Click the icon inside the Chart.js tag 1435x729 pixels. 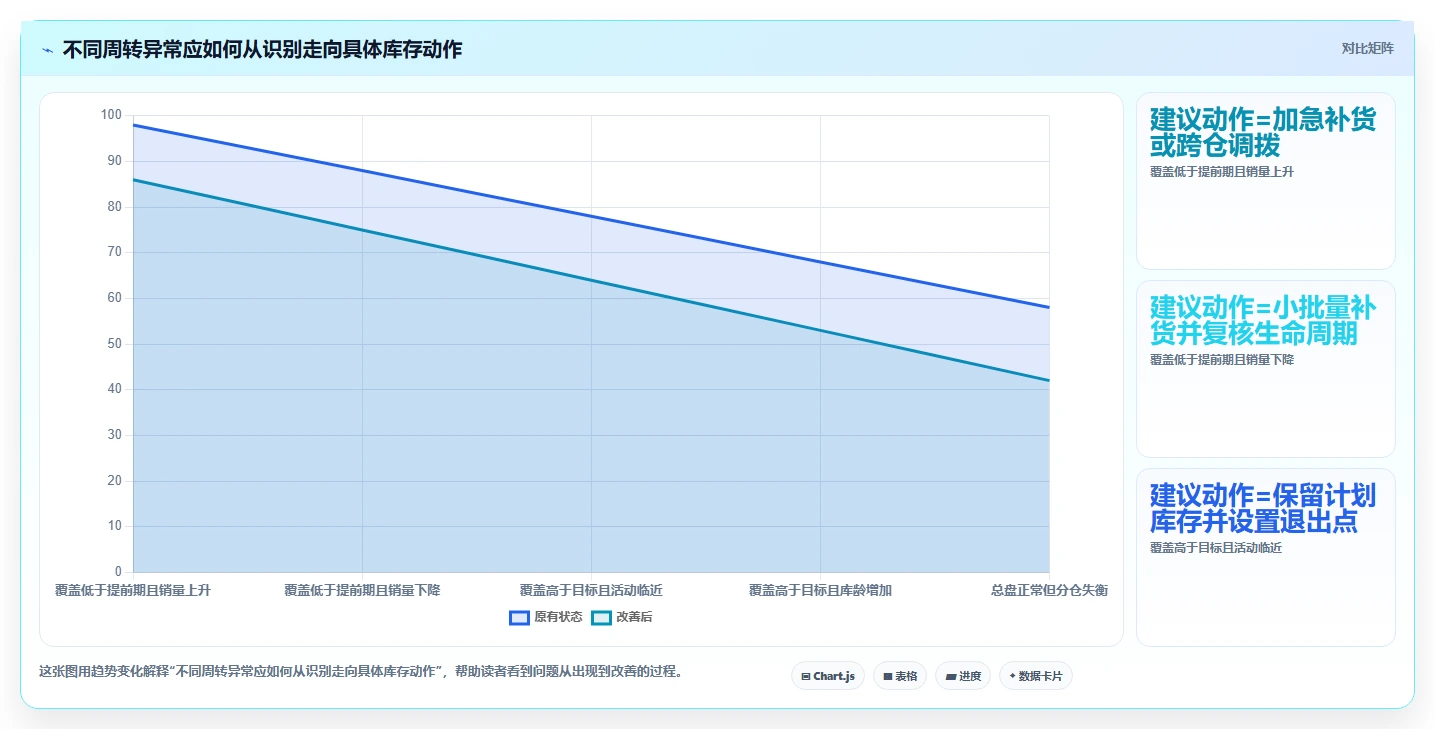click(806, 677)
